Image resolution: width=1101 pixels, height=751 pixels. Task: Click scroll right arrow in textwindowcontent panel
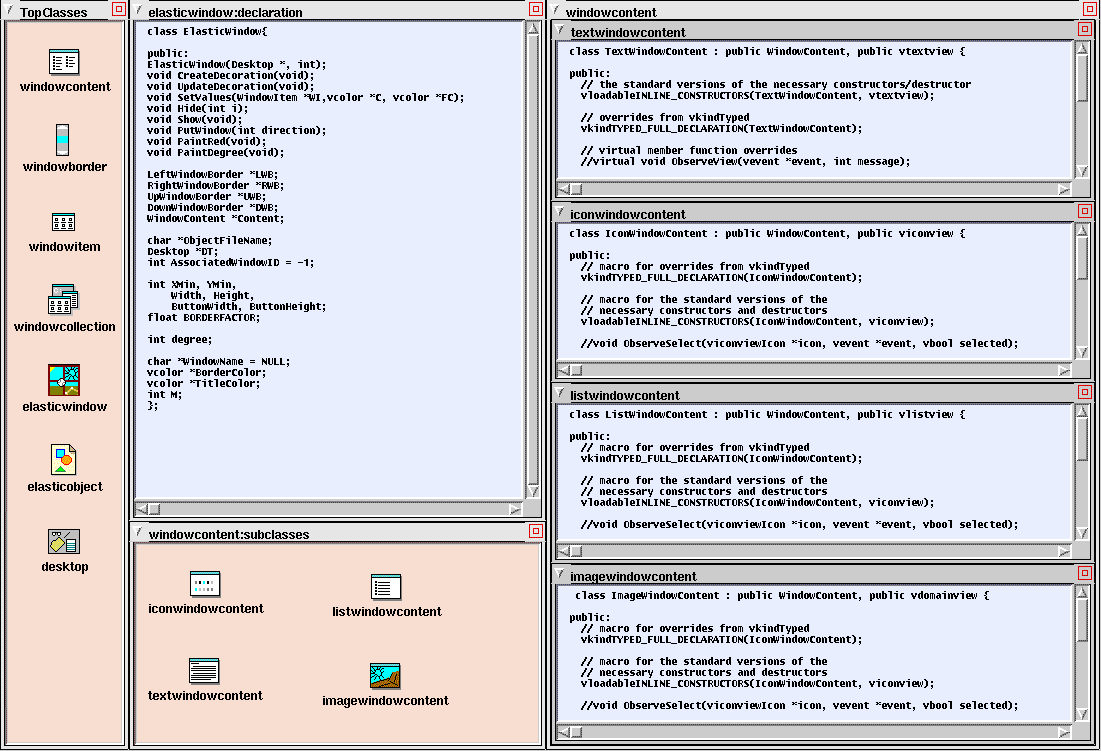point(1064,188)
